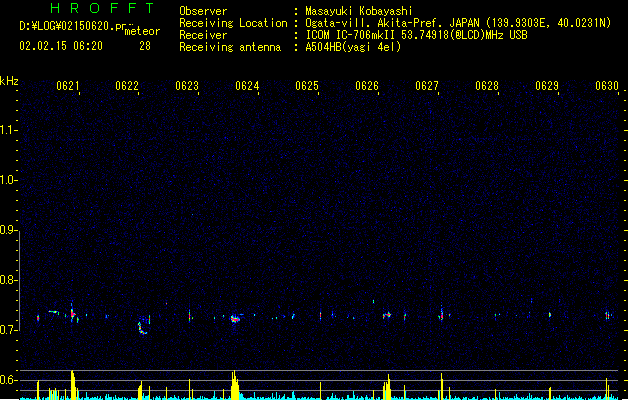629x400 pixels.
Task: Select the meteor count value 28
Action: (x=145, y=46)
